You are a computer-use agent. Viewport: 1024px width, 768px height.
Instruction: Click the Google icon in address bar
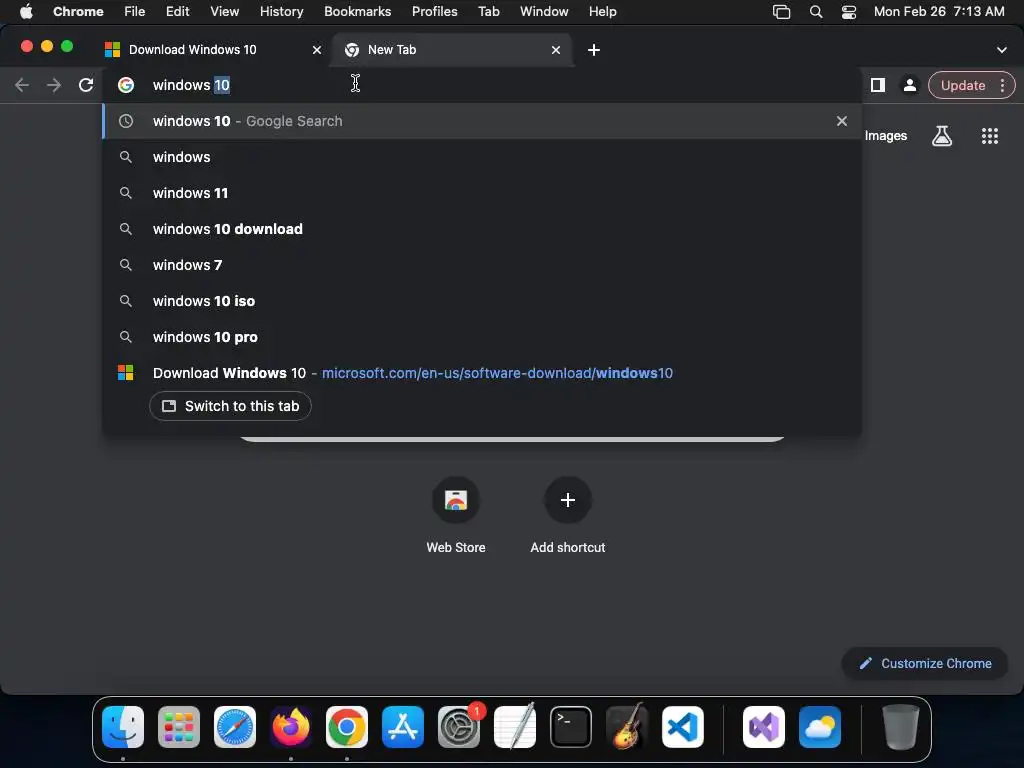point(126,85)
